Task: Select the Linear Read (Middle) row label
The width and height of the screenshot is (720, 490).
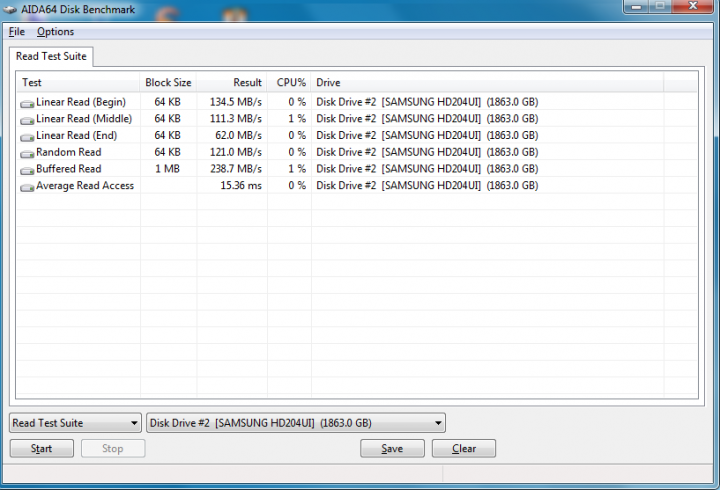Action: pyautogui.click(x=84, y=118)
